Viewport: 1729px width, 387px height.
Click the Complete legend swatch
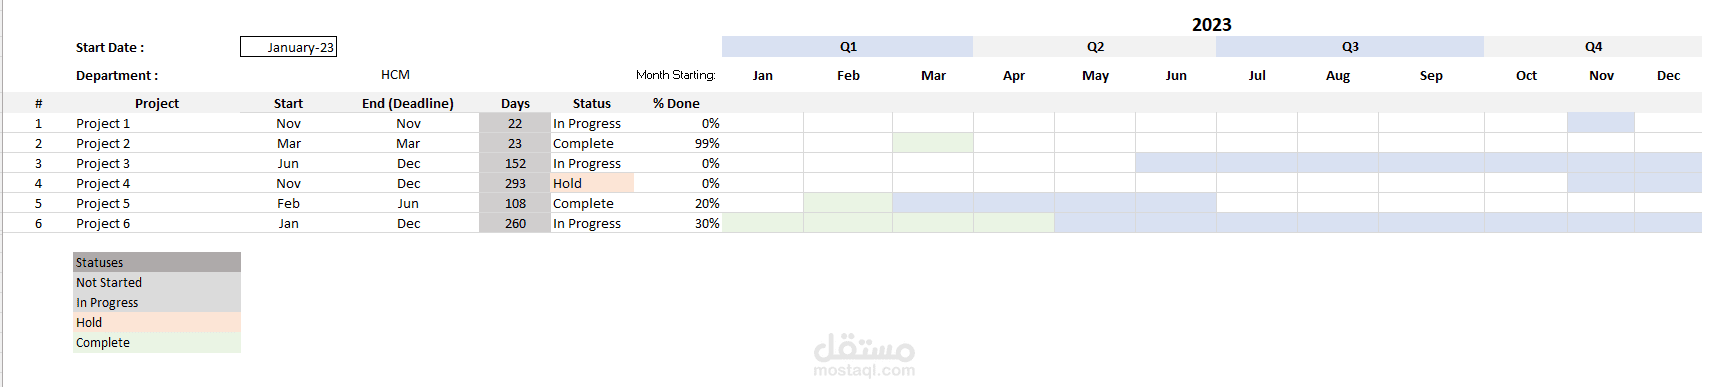tap(157, 342)
